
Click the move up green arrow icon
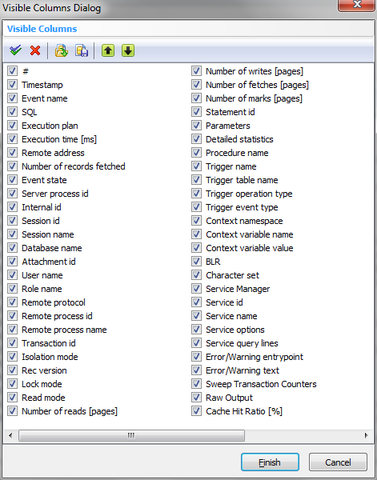click(x=108, y=51)
